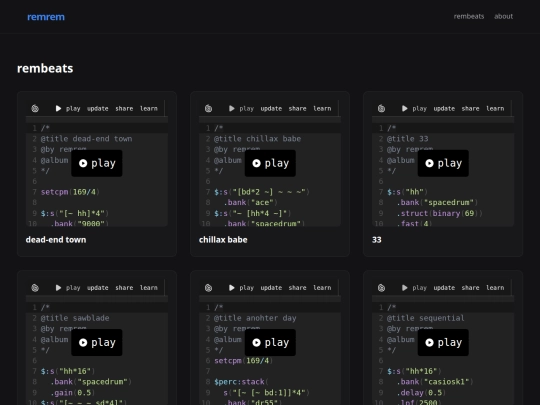Screen dimensions: 540x405
Task: Click code line .bank("ace") in chillax babe
Action: pos(250,202)
